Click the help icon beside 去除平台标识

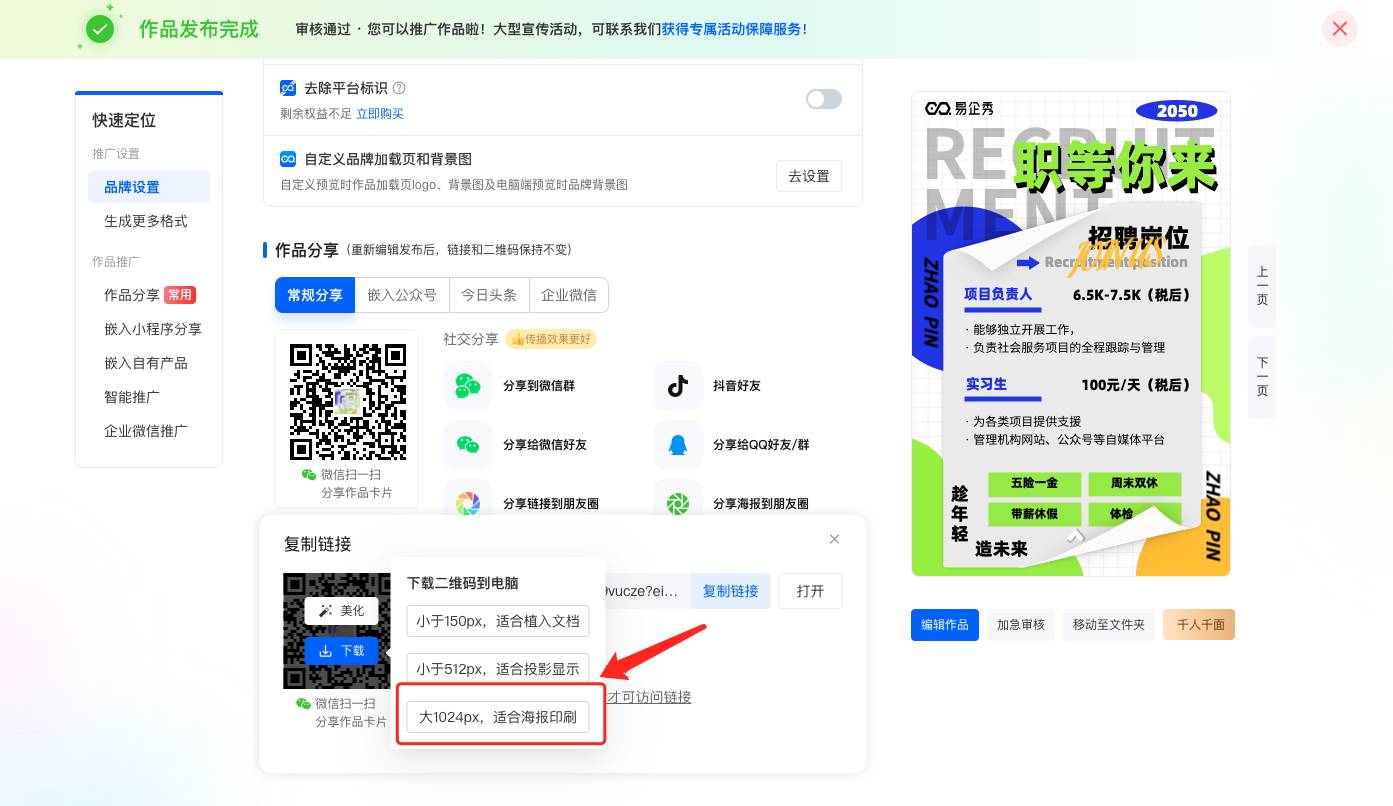pyautogui.click(x=399, y=88)
